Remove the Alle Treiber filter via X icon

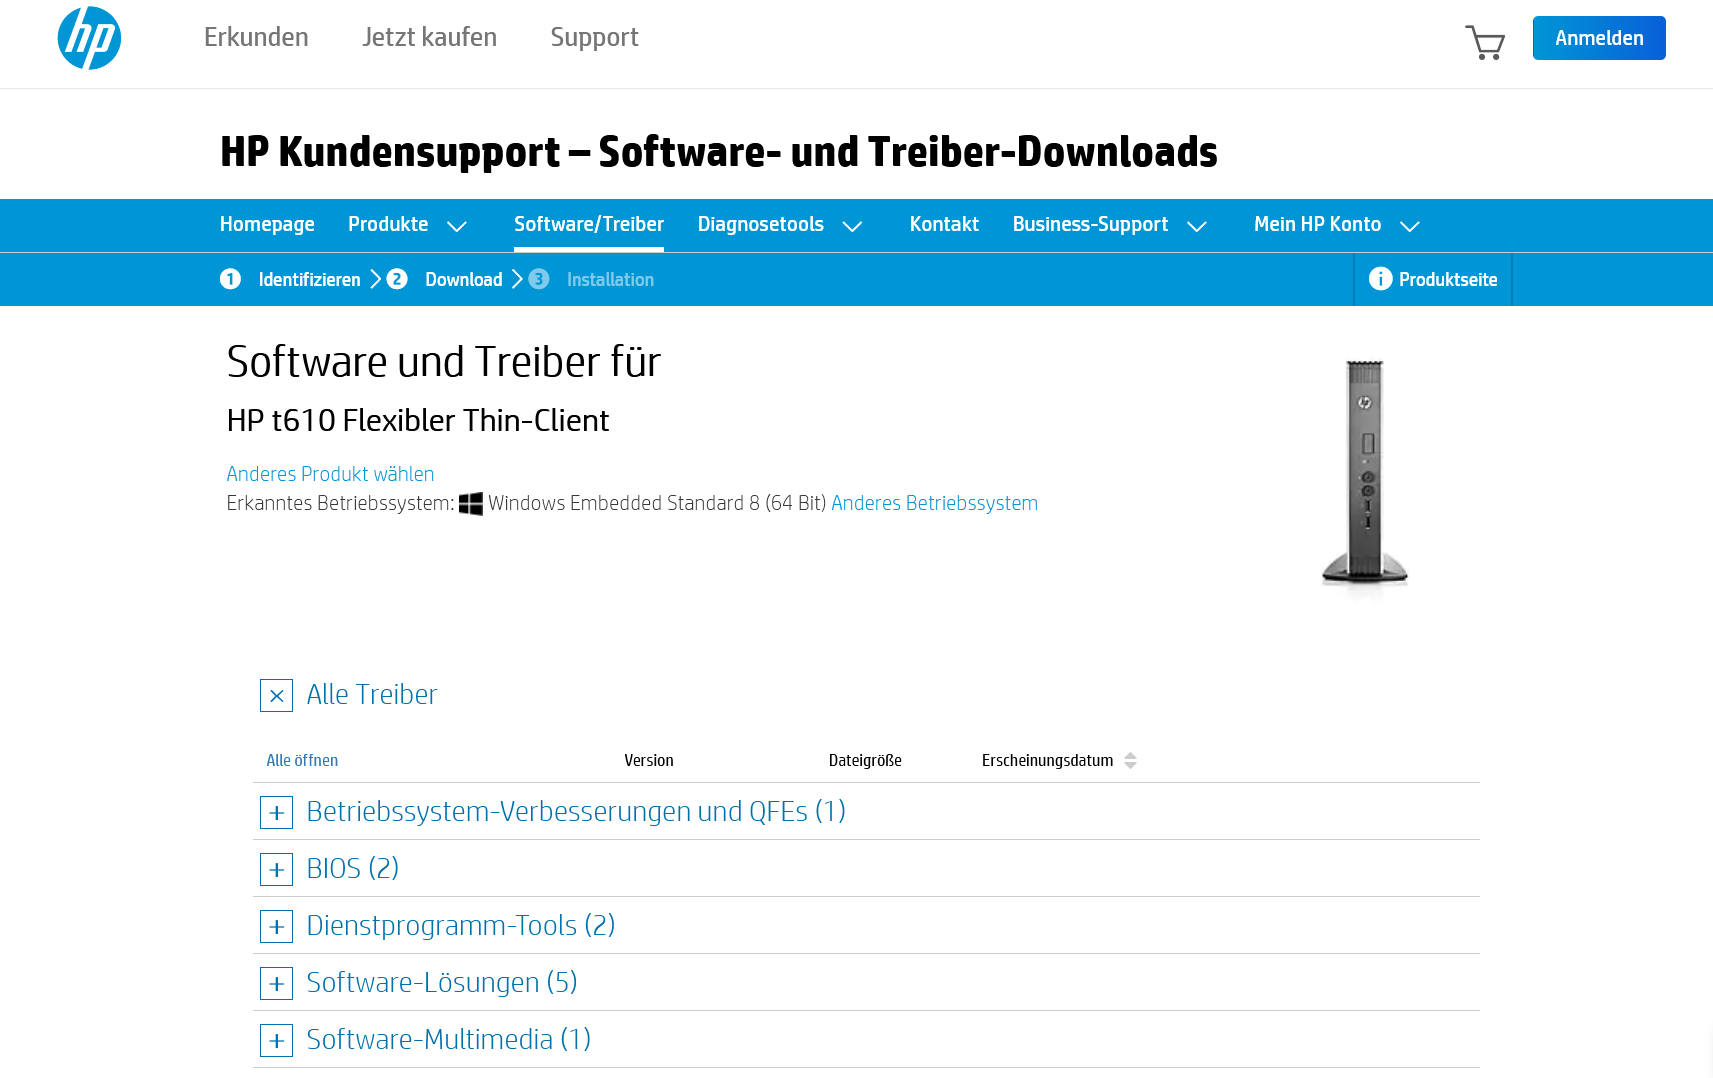pos(275,696)
